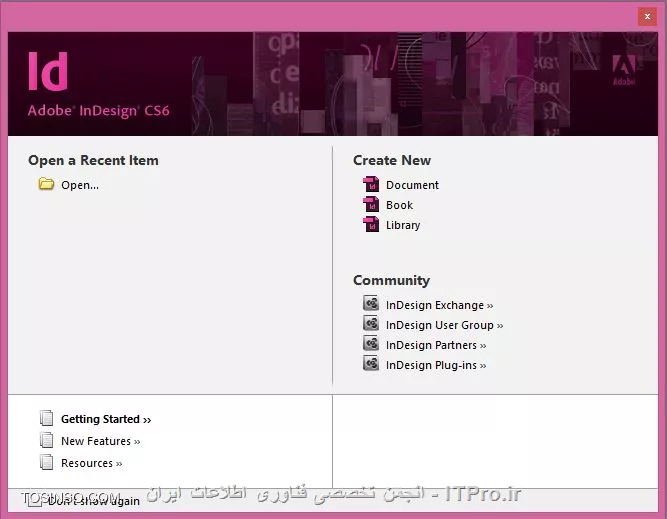Create a new Document

[412, 185]
